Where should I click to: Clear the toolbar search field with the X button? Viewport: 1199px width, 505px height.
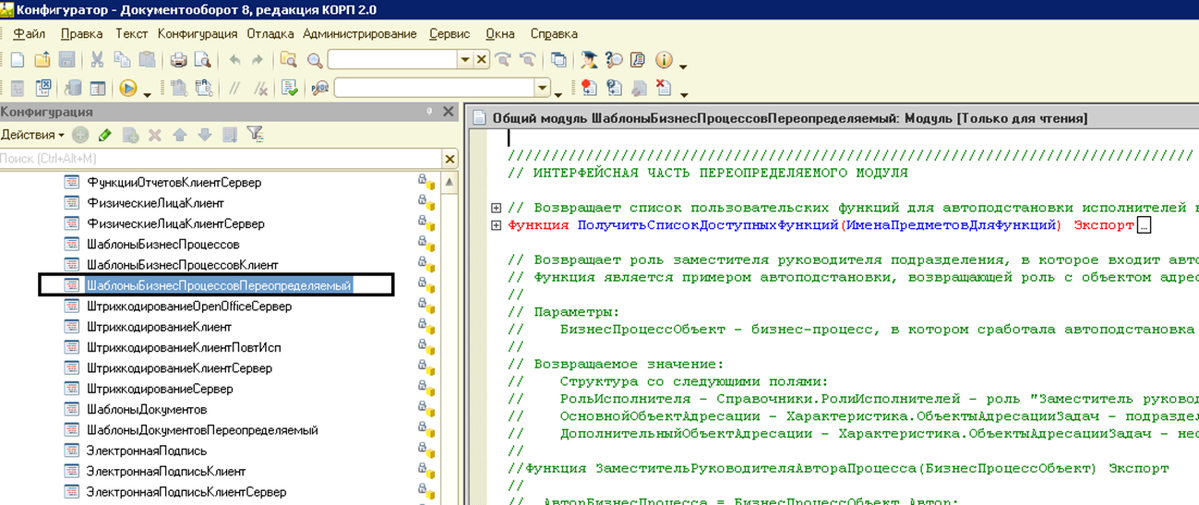coord(482,60)
